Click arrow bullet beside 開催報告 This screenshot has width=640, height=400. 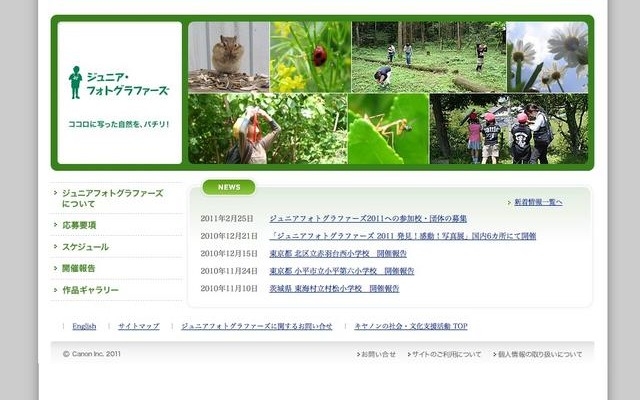click(56, 268)
